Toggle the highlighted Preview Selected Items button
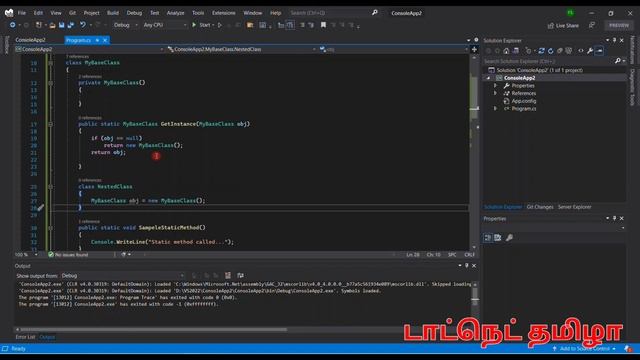The image size is (640, 360). (x=599, y=51)
